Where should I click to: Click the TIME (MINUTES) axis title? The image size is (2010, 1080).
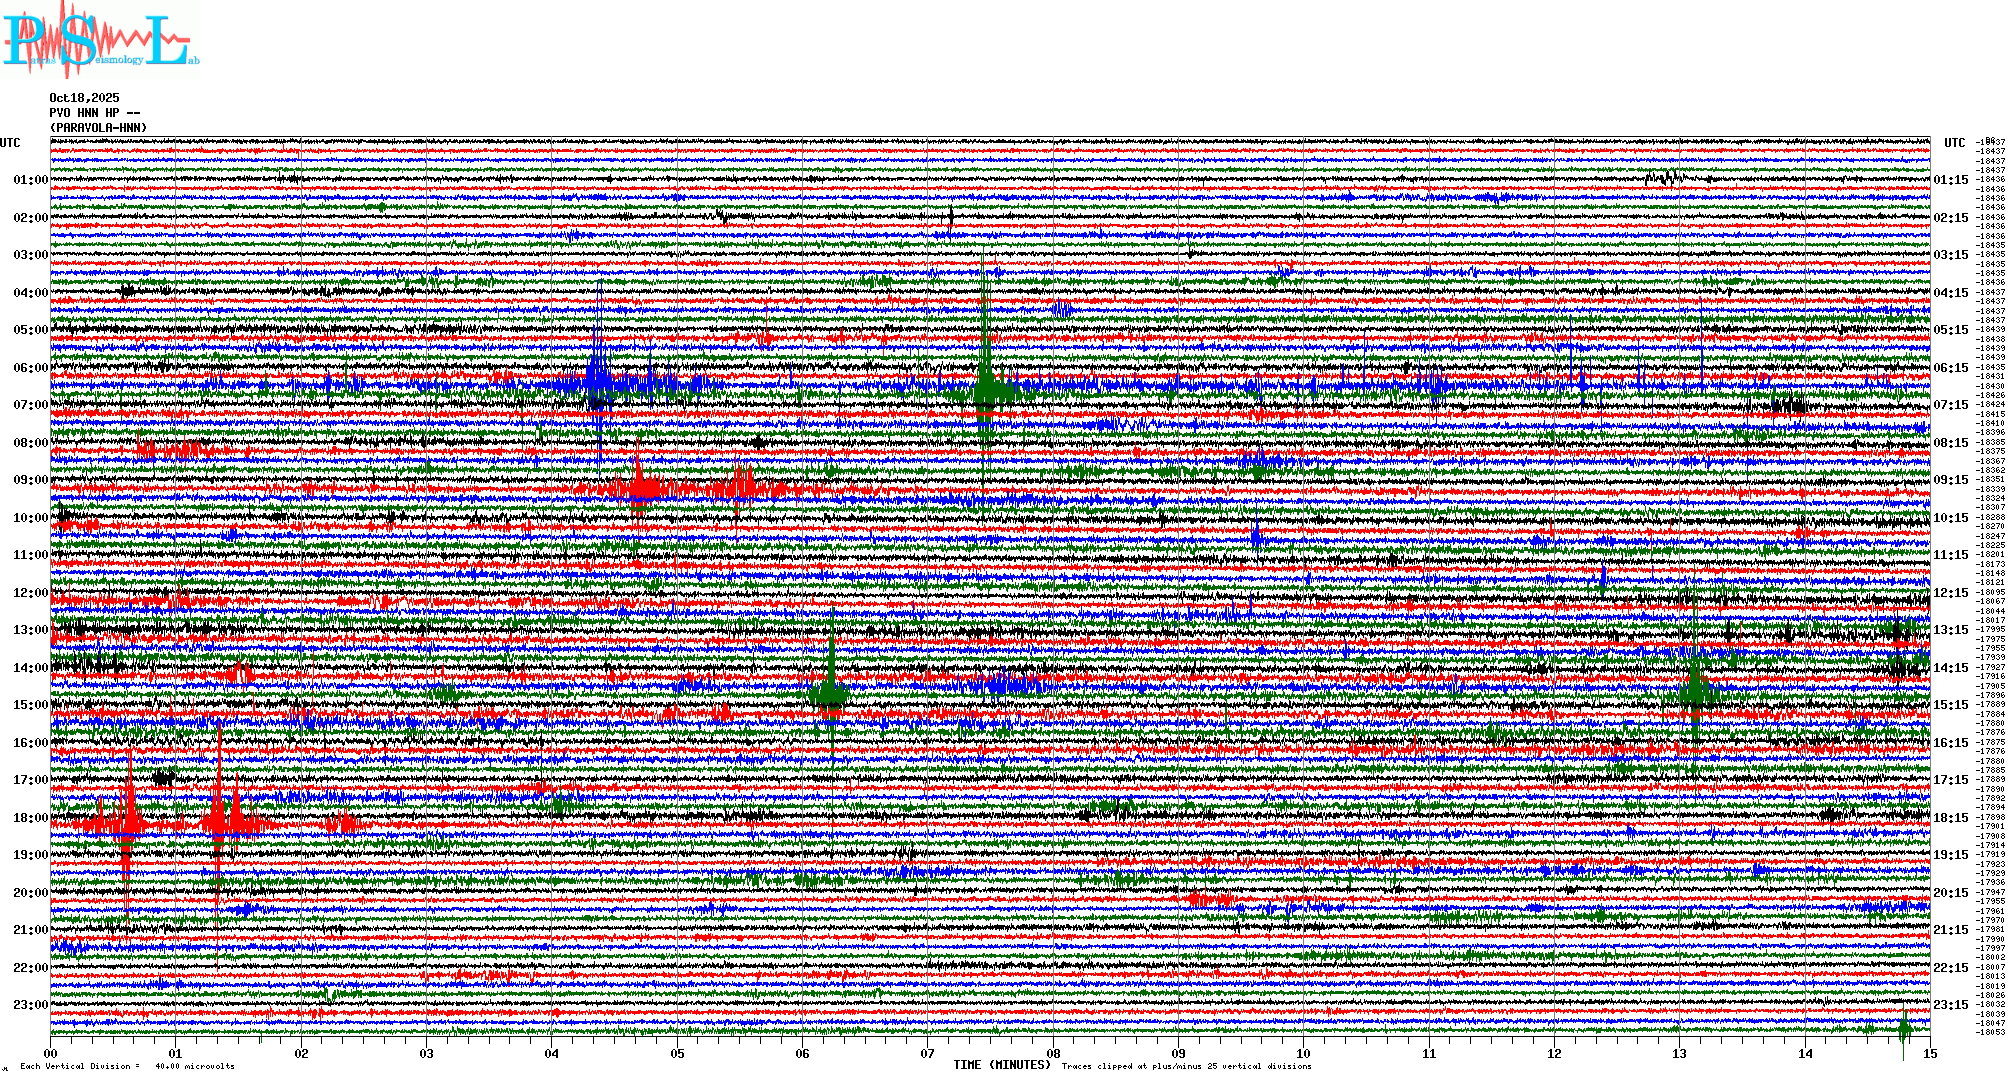[x=1002, y=1065]
